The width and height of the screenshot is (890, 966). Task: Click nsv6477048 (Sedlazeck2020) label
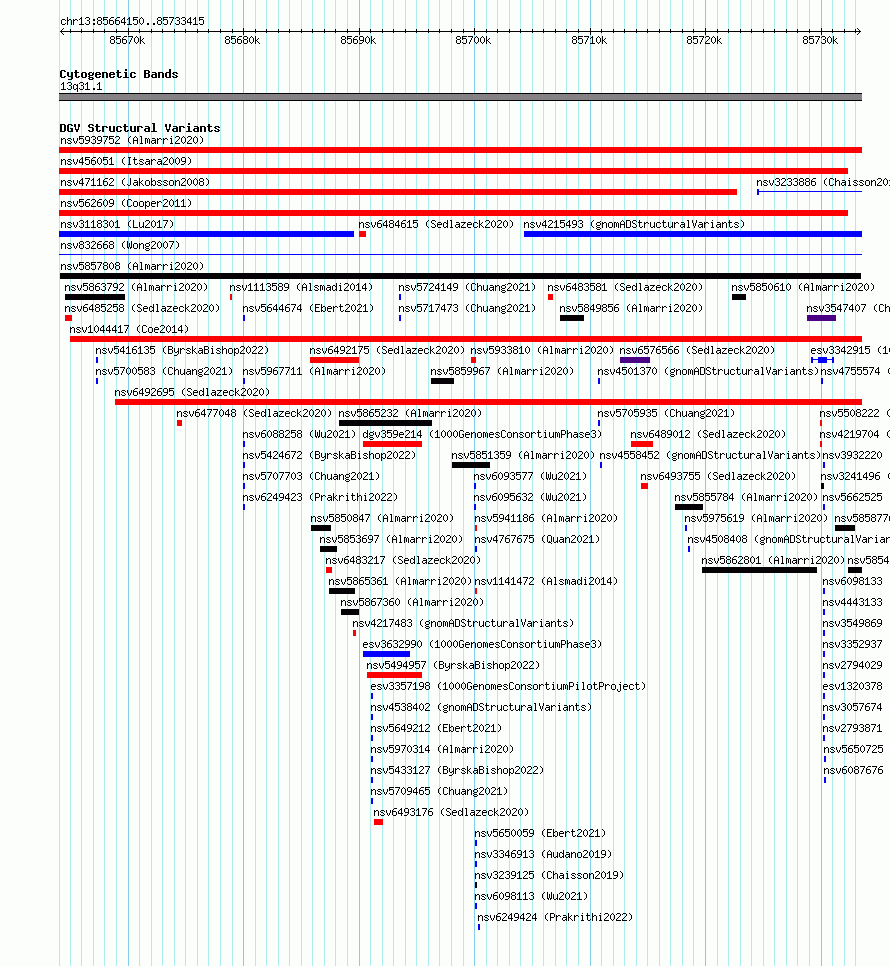click(x=254, y=413)
